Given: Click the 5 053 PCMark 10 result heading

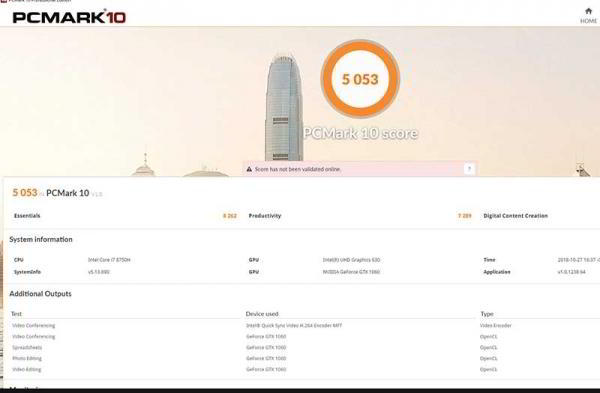Looking at the screenshot, I should [57, 193].
